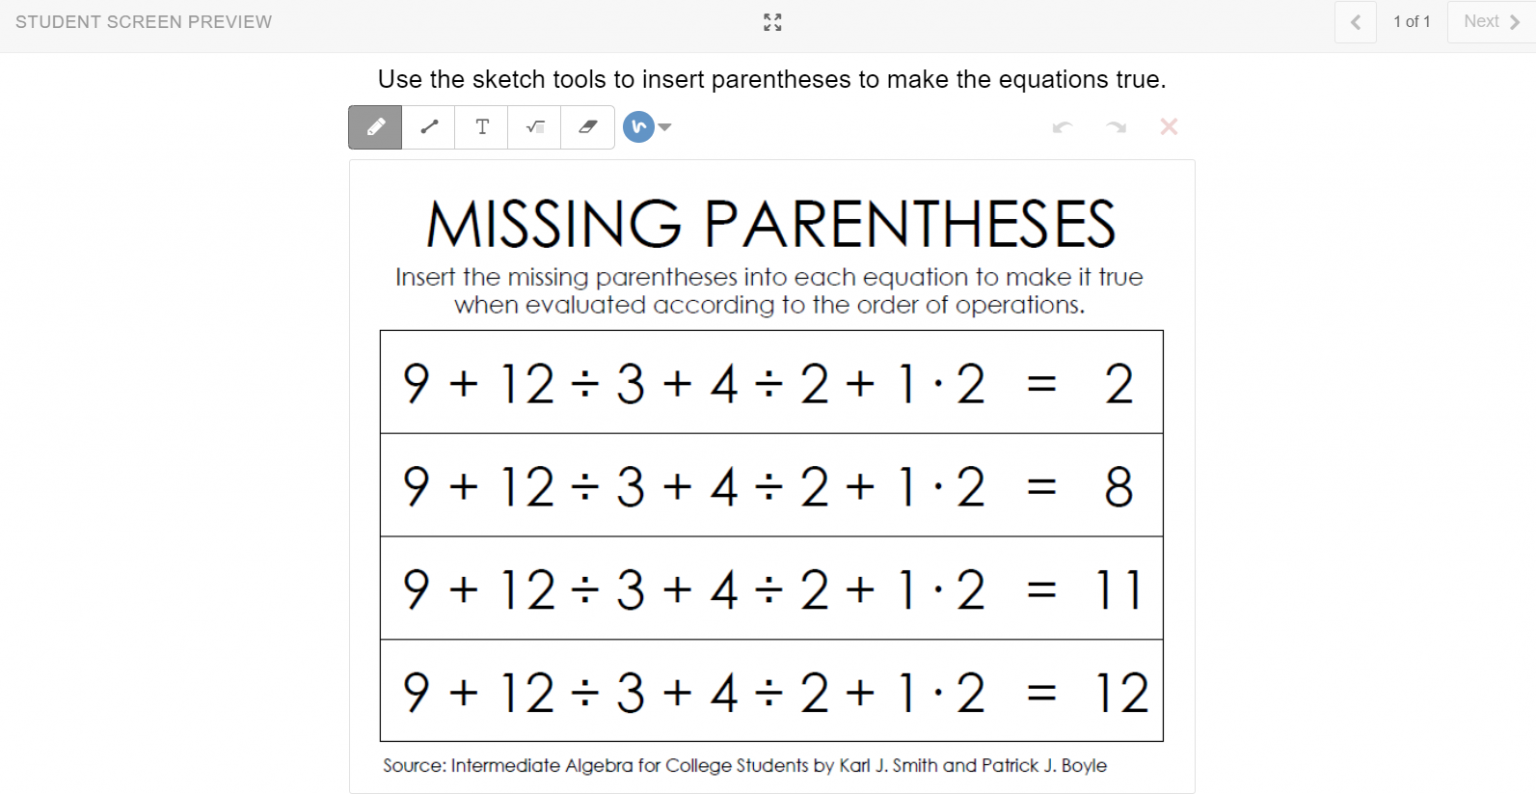Image resolution: width=1536 pixels, height=794 pixels.
Task: Clear the entire sketch with the red X
Action: (x=1168, y=127)
